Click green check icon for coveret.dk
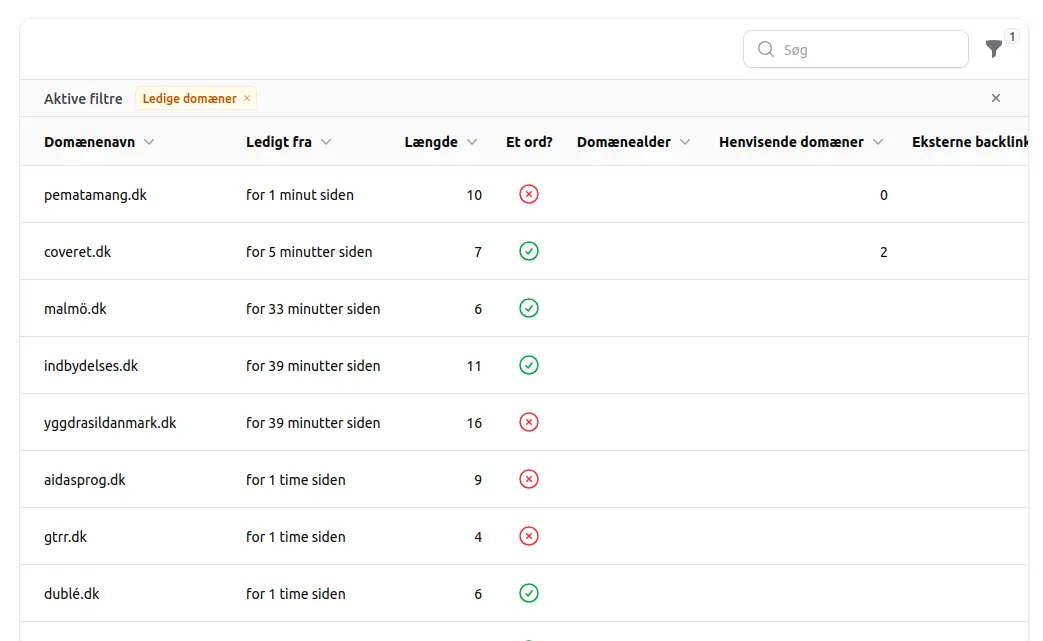Viewport: 1043px width, 641px height. point(529,251)
